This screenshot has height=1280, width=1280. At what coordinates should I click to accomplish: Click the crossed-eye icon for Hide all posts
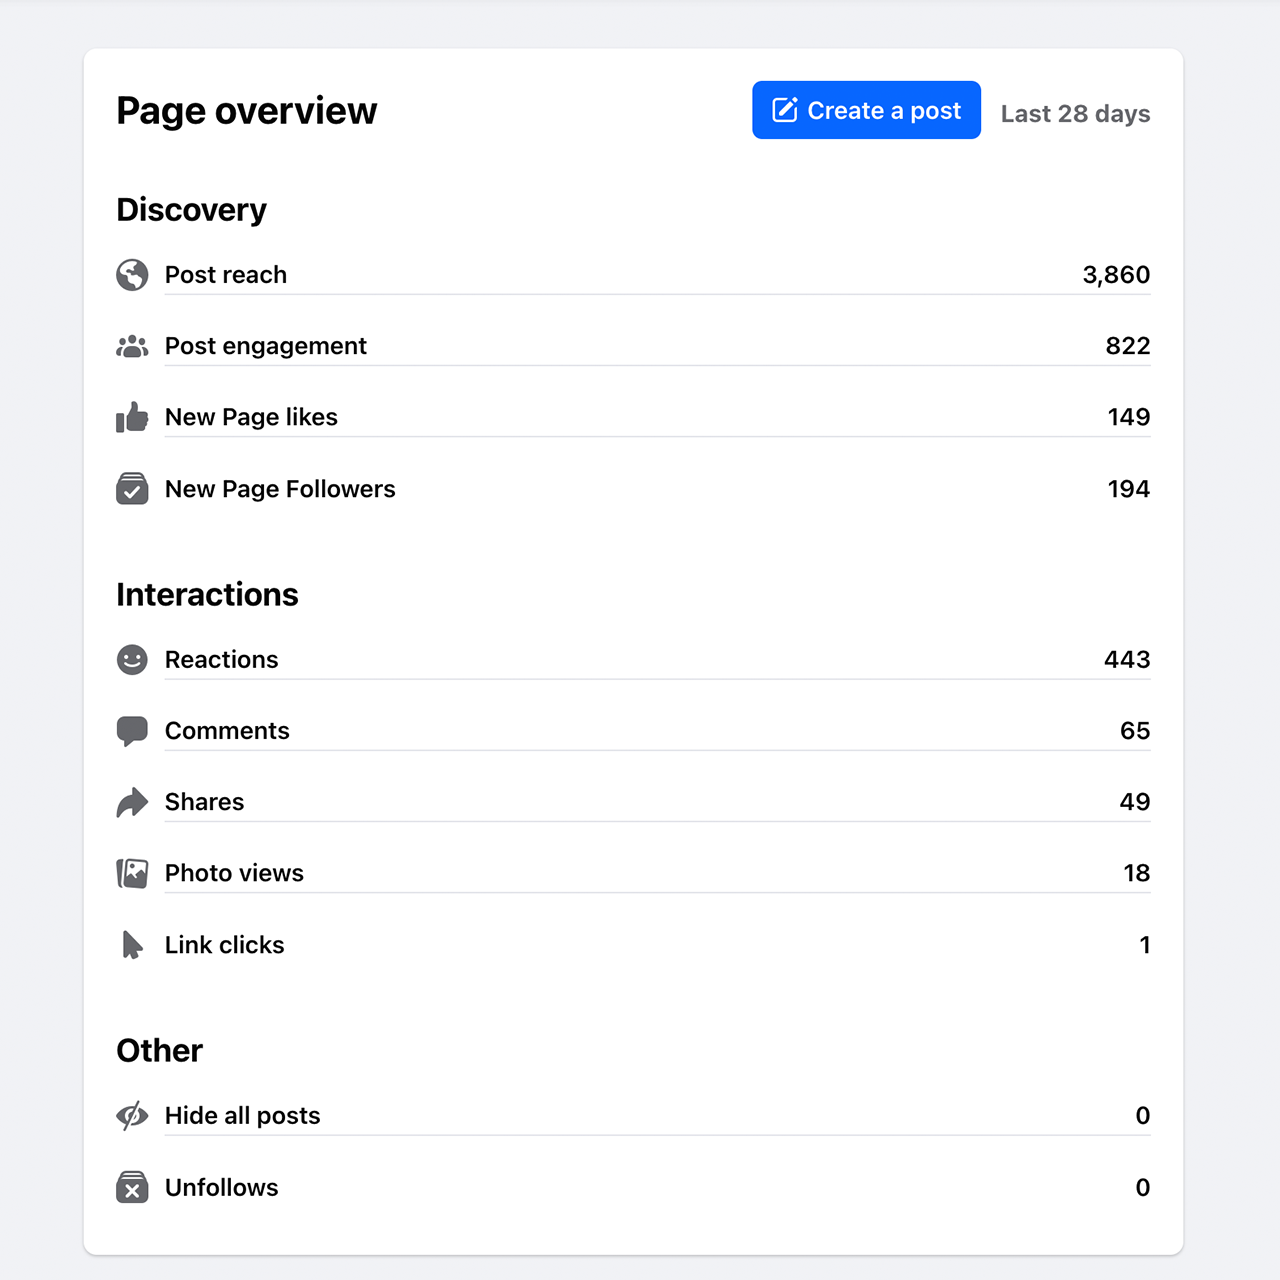[x=132, y=1115]
